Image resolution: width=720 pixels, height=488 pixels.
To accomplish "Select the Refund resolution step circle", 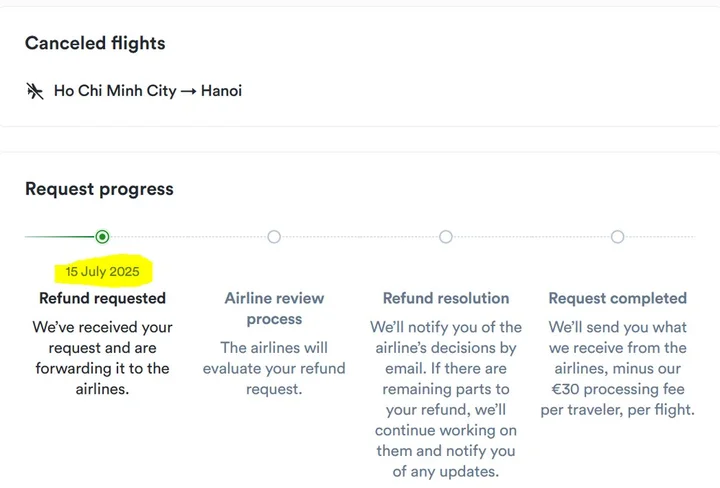I will pyautogui.click(x=446, y=237).
